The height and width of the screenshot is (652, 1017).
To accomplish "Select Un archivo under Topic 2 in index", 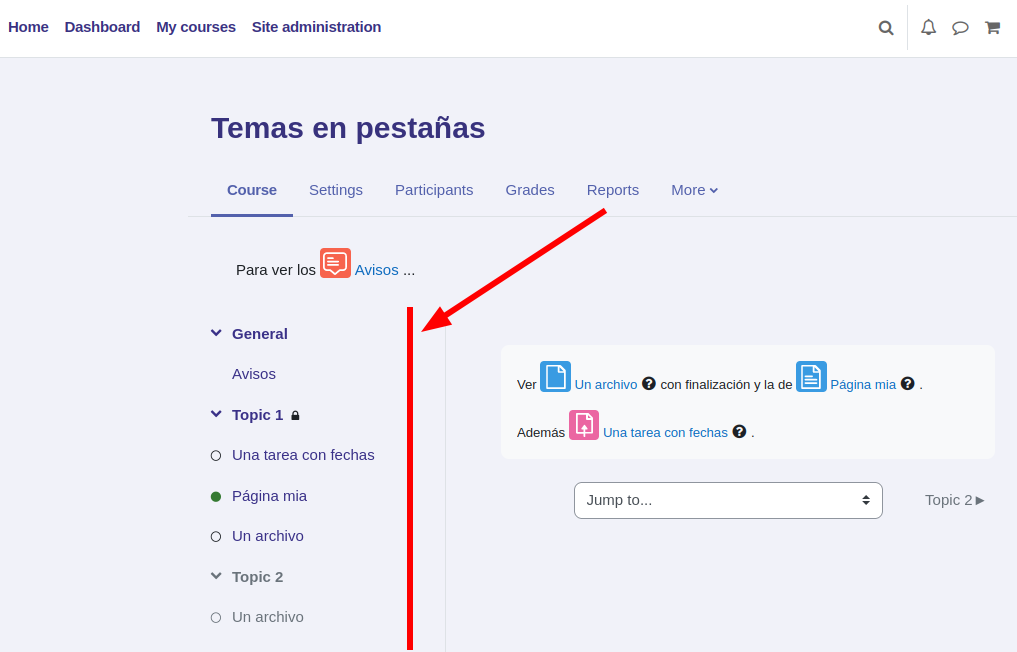I will point(268,618).
